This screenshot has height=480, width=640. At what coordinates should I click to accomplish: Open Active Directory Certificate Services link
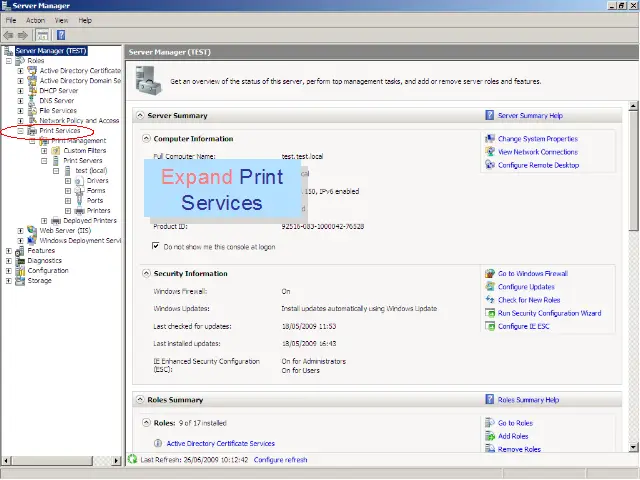click(220, 443)
